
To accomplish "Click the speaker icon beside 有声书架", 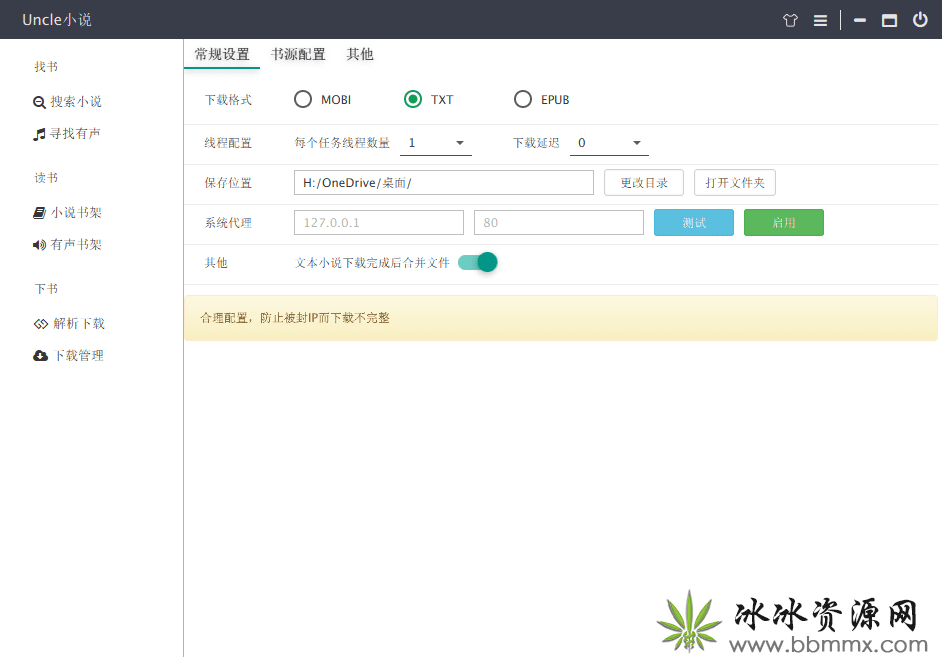I will [x=39, y=245].
